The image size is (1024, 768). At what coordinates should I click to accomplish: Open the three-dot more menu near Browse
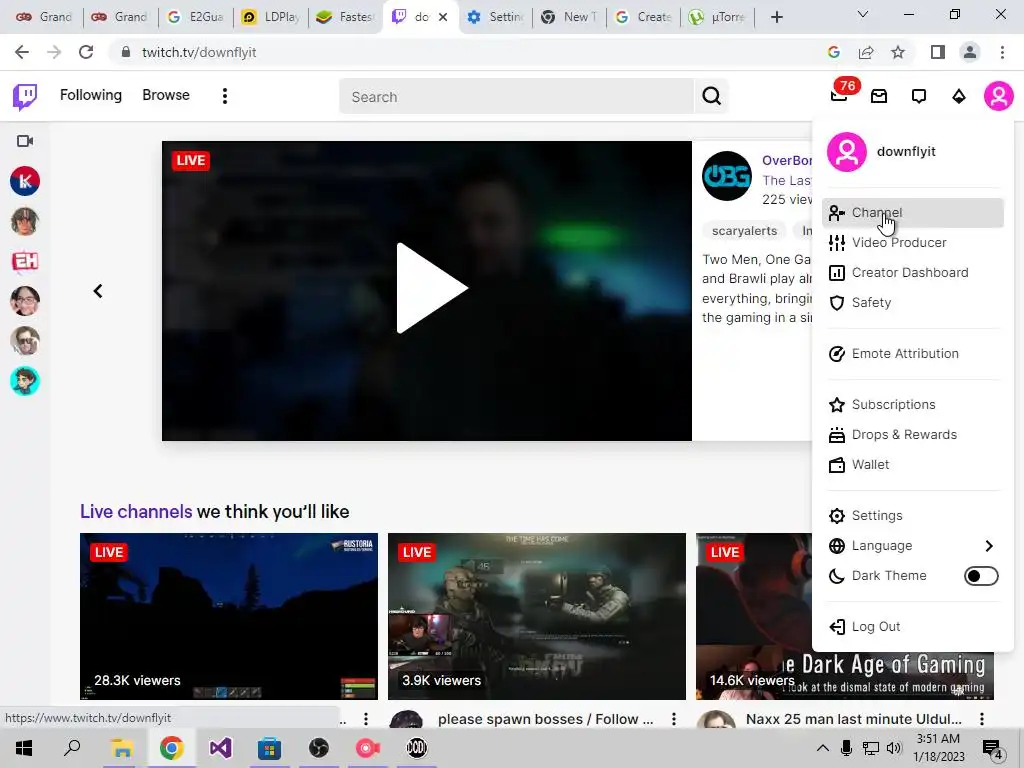click(x=225, y=96)
